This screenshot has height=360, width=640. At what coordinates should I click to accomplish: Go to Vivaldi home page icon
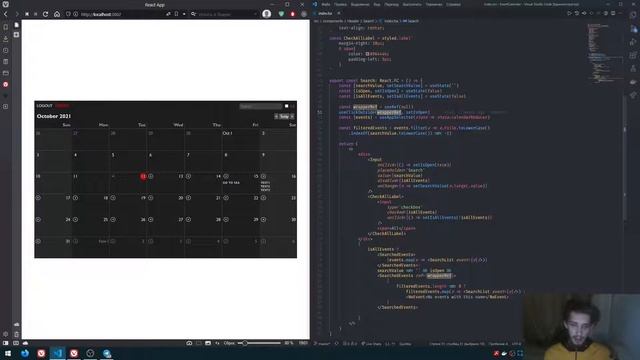coord(57,14)
